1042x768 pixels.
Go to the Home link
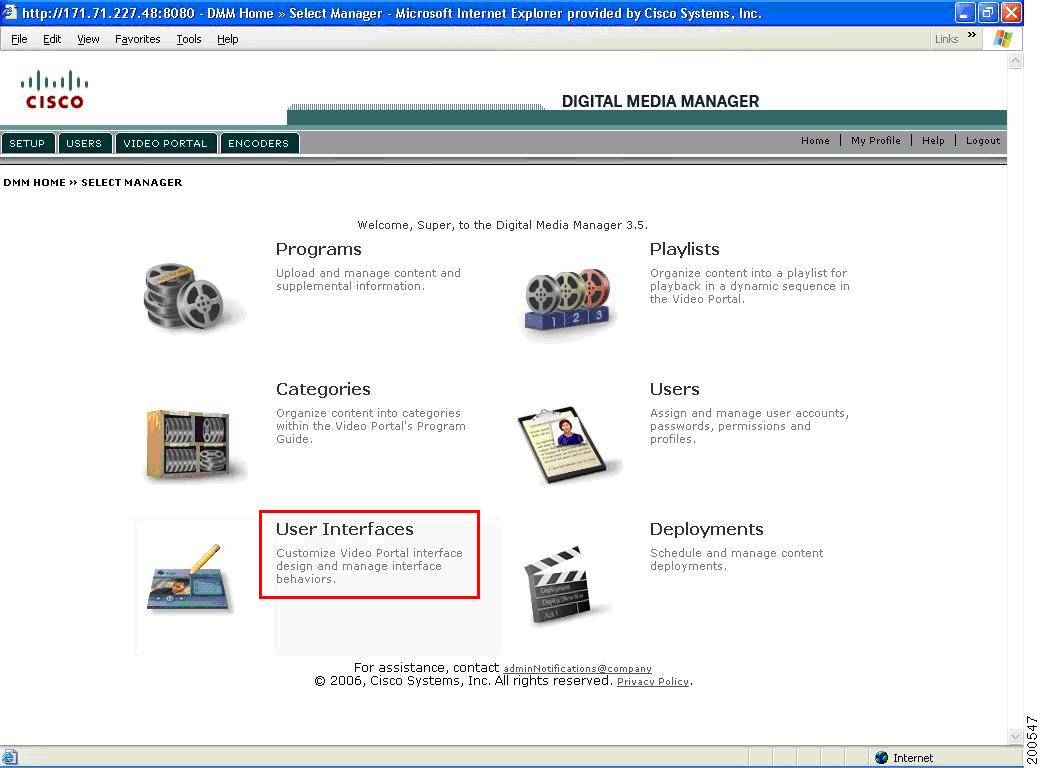815,141
